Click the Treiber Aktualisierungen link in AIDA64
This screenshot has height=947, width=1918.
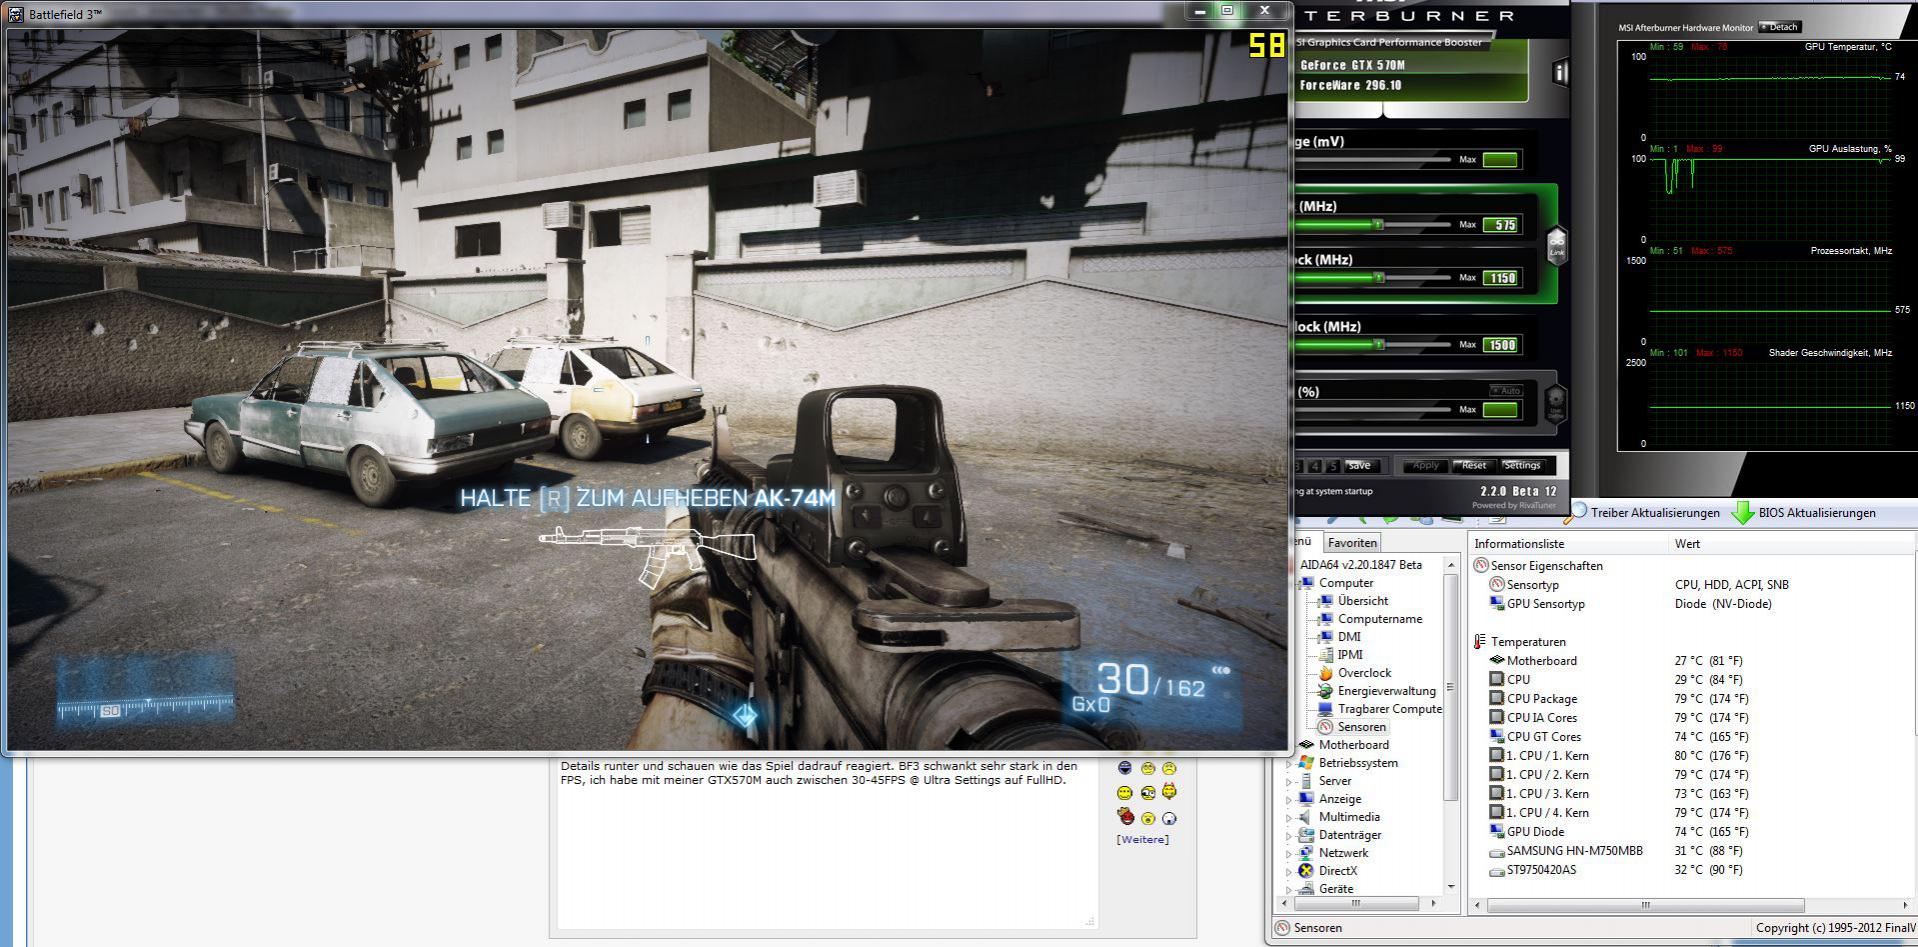tap(1655, 513)
